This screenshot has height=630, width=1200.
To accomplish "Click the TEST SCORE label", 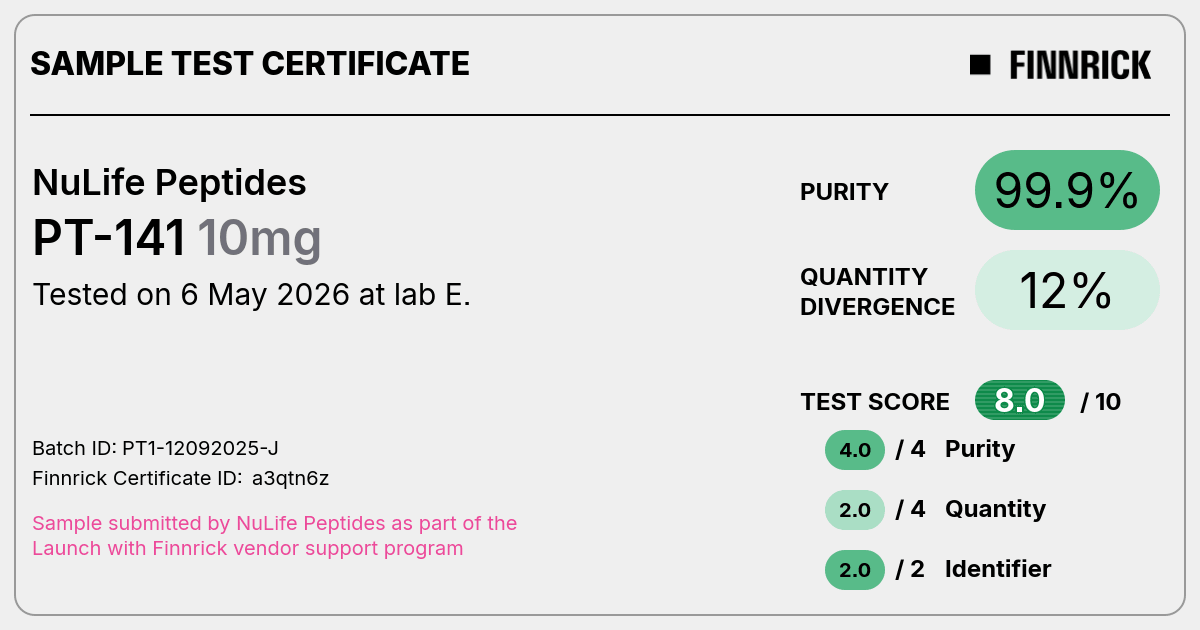I will 875,402.
